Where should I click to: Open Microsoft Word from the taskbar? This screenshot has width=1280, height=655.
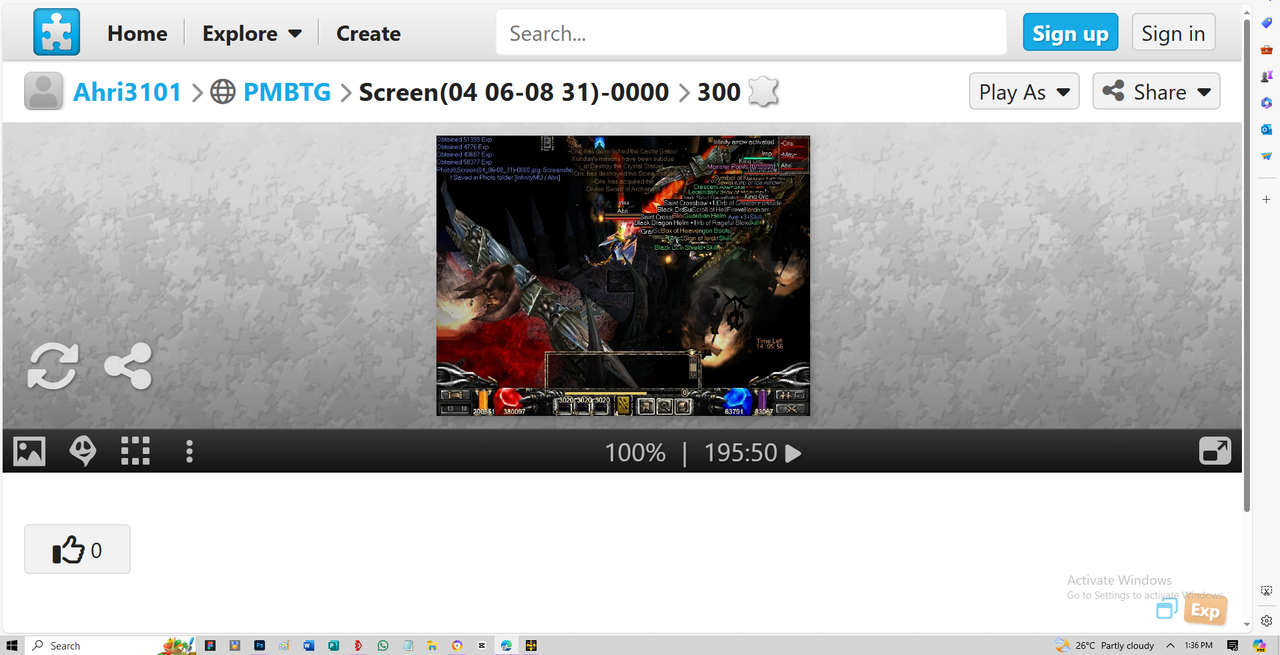coord(309,645)
